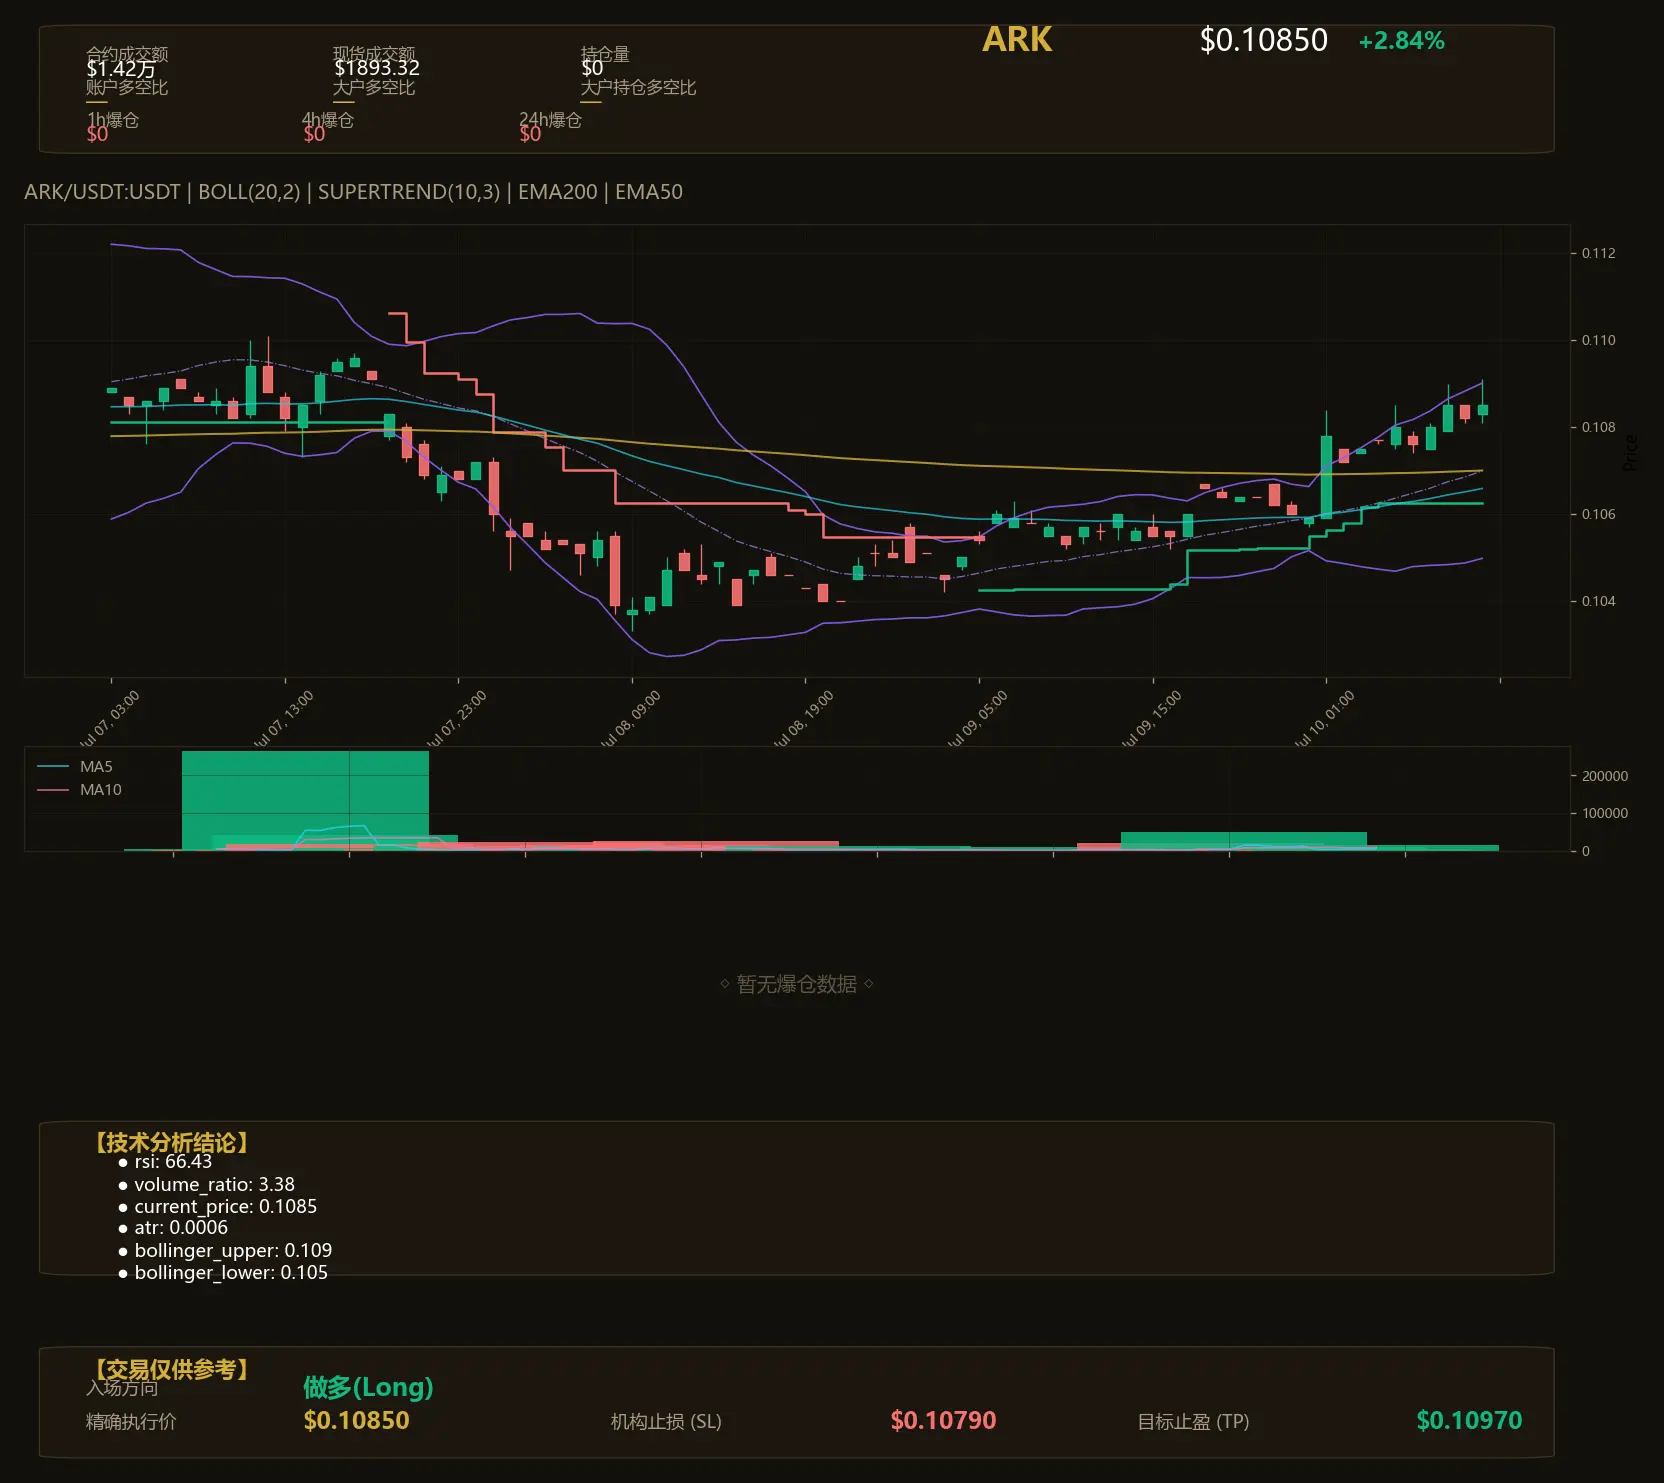Select the 0.112 price axis label
The height and width of the screenshot is (1483, 1664).
(1598, 253)
